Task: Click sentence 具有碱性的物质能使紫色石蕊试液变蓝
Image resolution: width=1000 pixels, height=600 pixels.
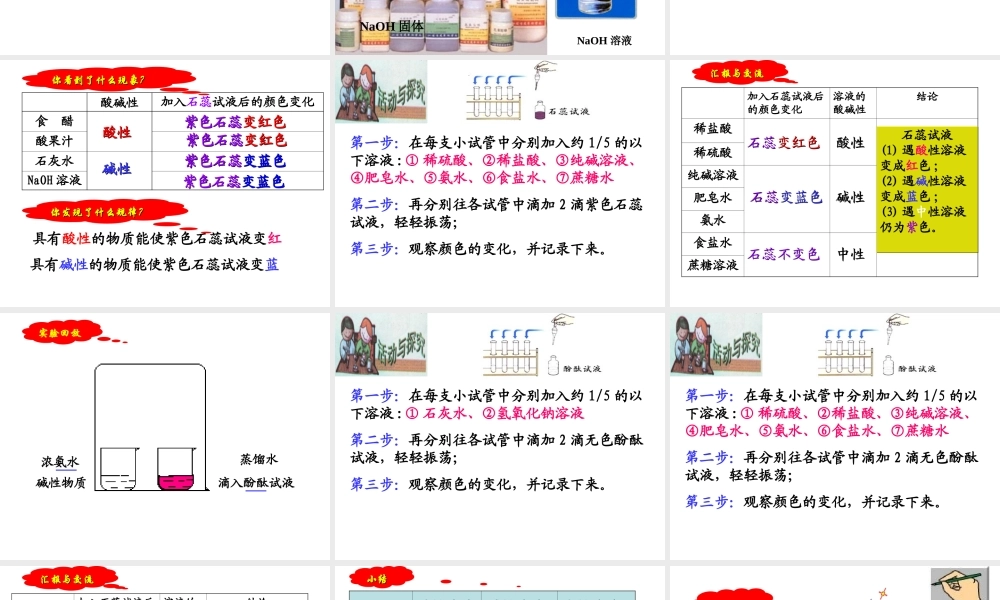Action: 155,264
